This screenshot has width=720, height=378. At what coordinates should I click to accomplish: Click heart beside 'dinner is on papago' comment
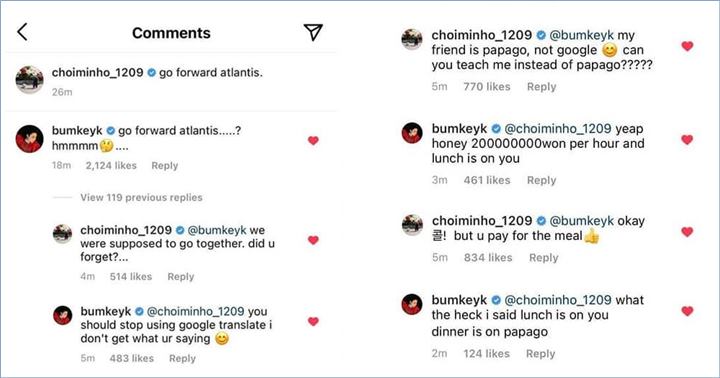(687, 311)
